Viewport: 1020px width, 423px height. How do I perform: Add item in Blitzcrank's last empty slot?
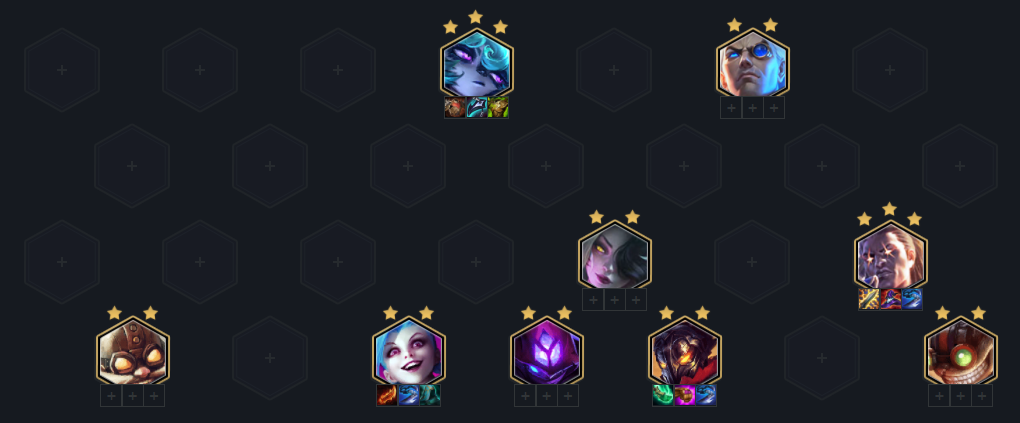(x=982, y=396)
